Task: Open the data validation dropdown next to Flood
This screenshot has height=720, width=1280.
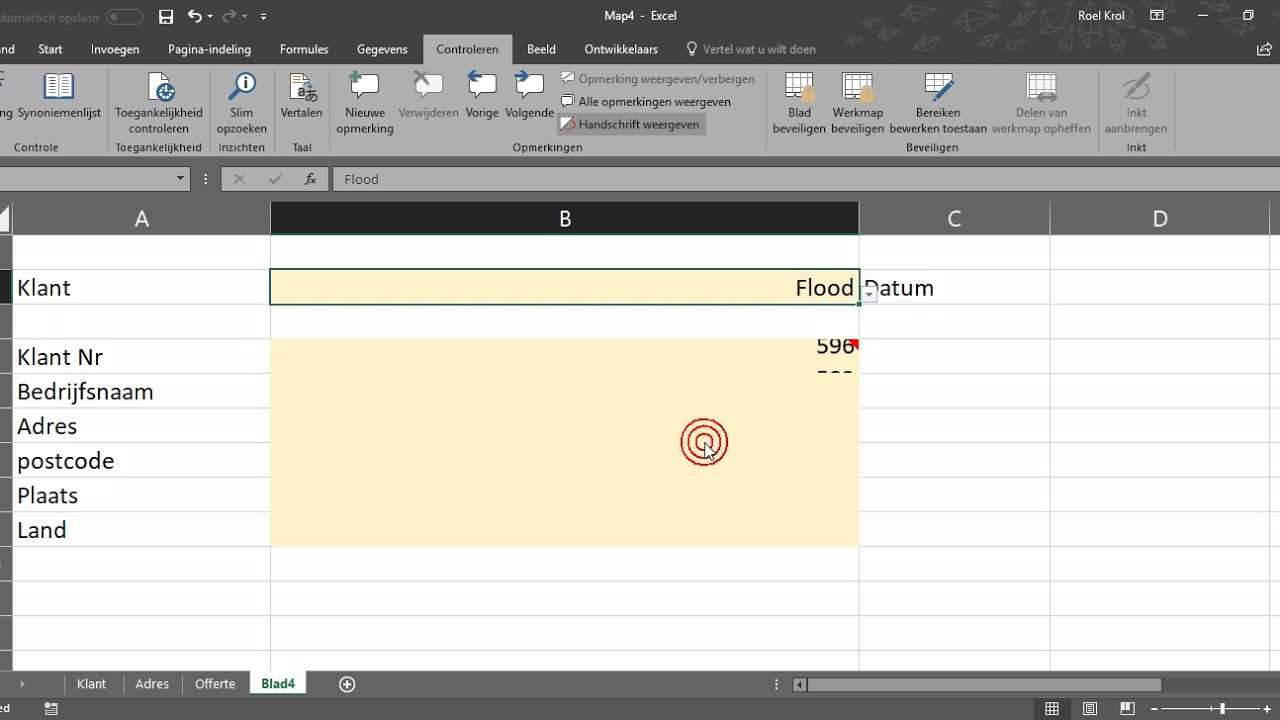Action: 869,294
